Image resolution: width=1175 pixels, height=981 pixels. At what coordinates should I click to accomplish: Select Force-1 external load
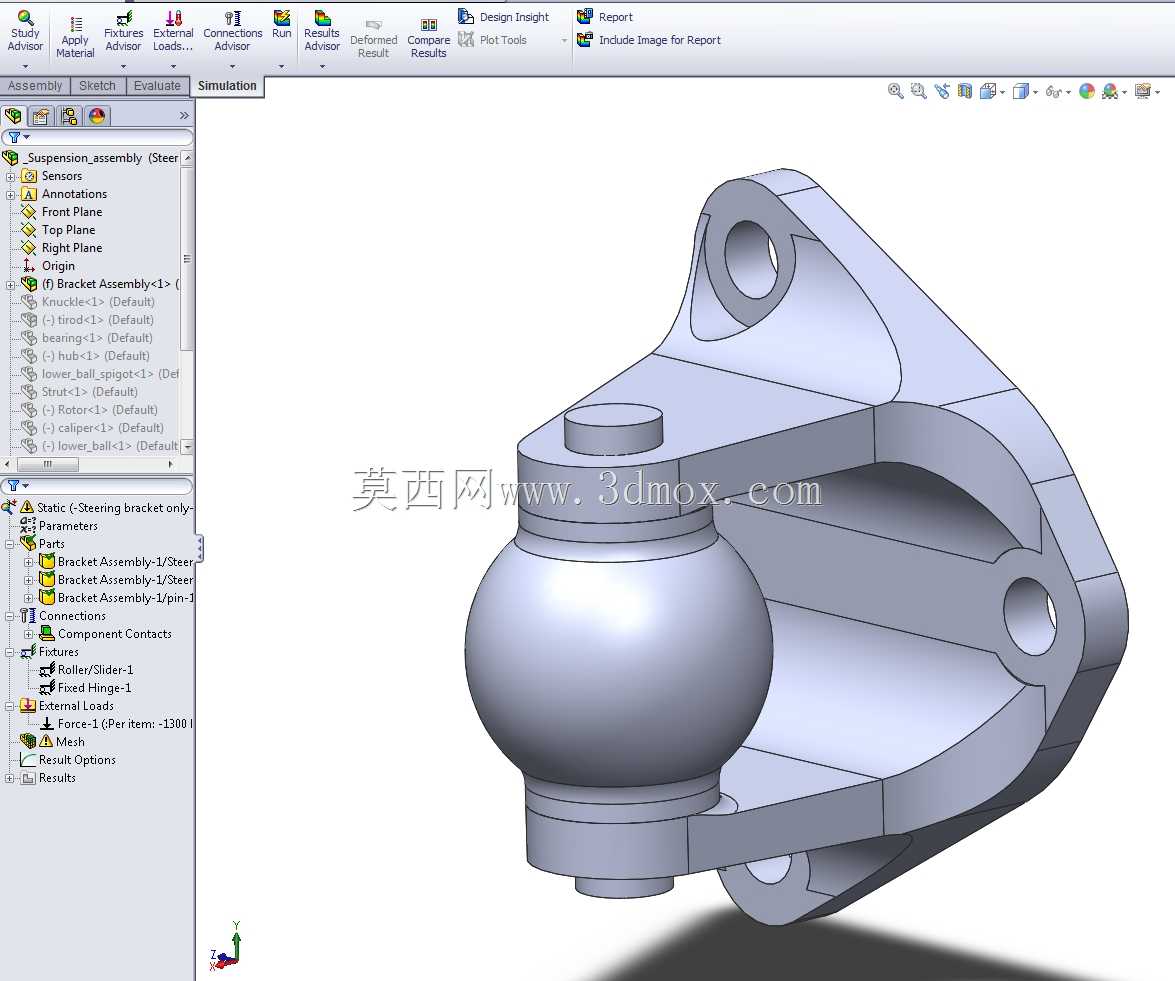124,724
